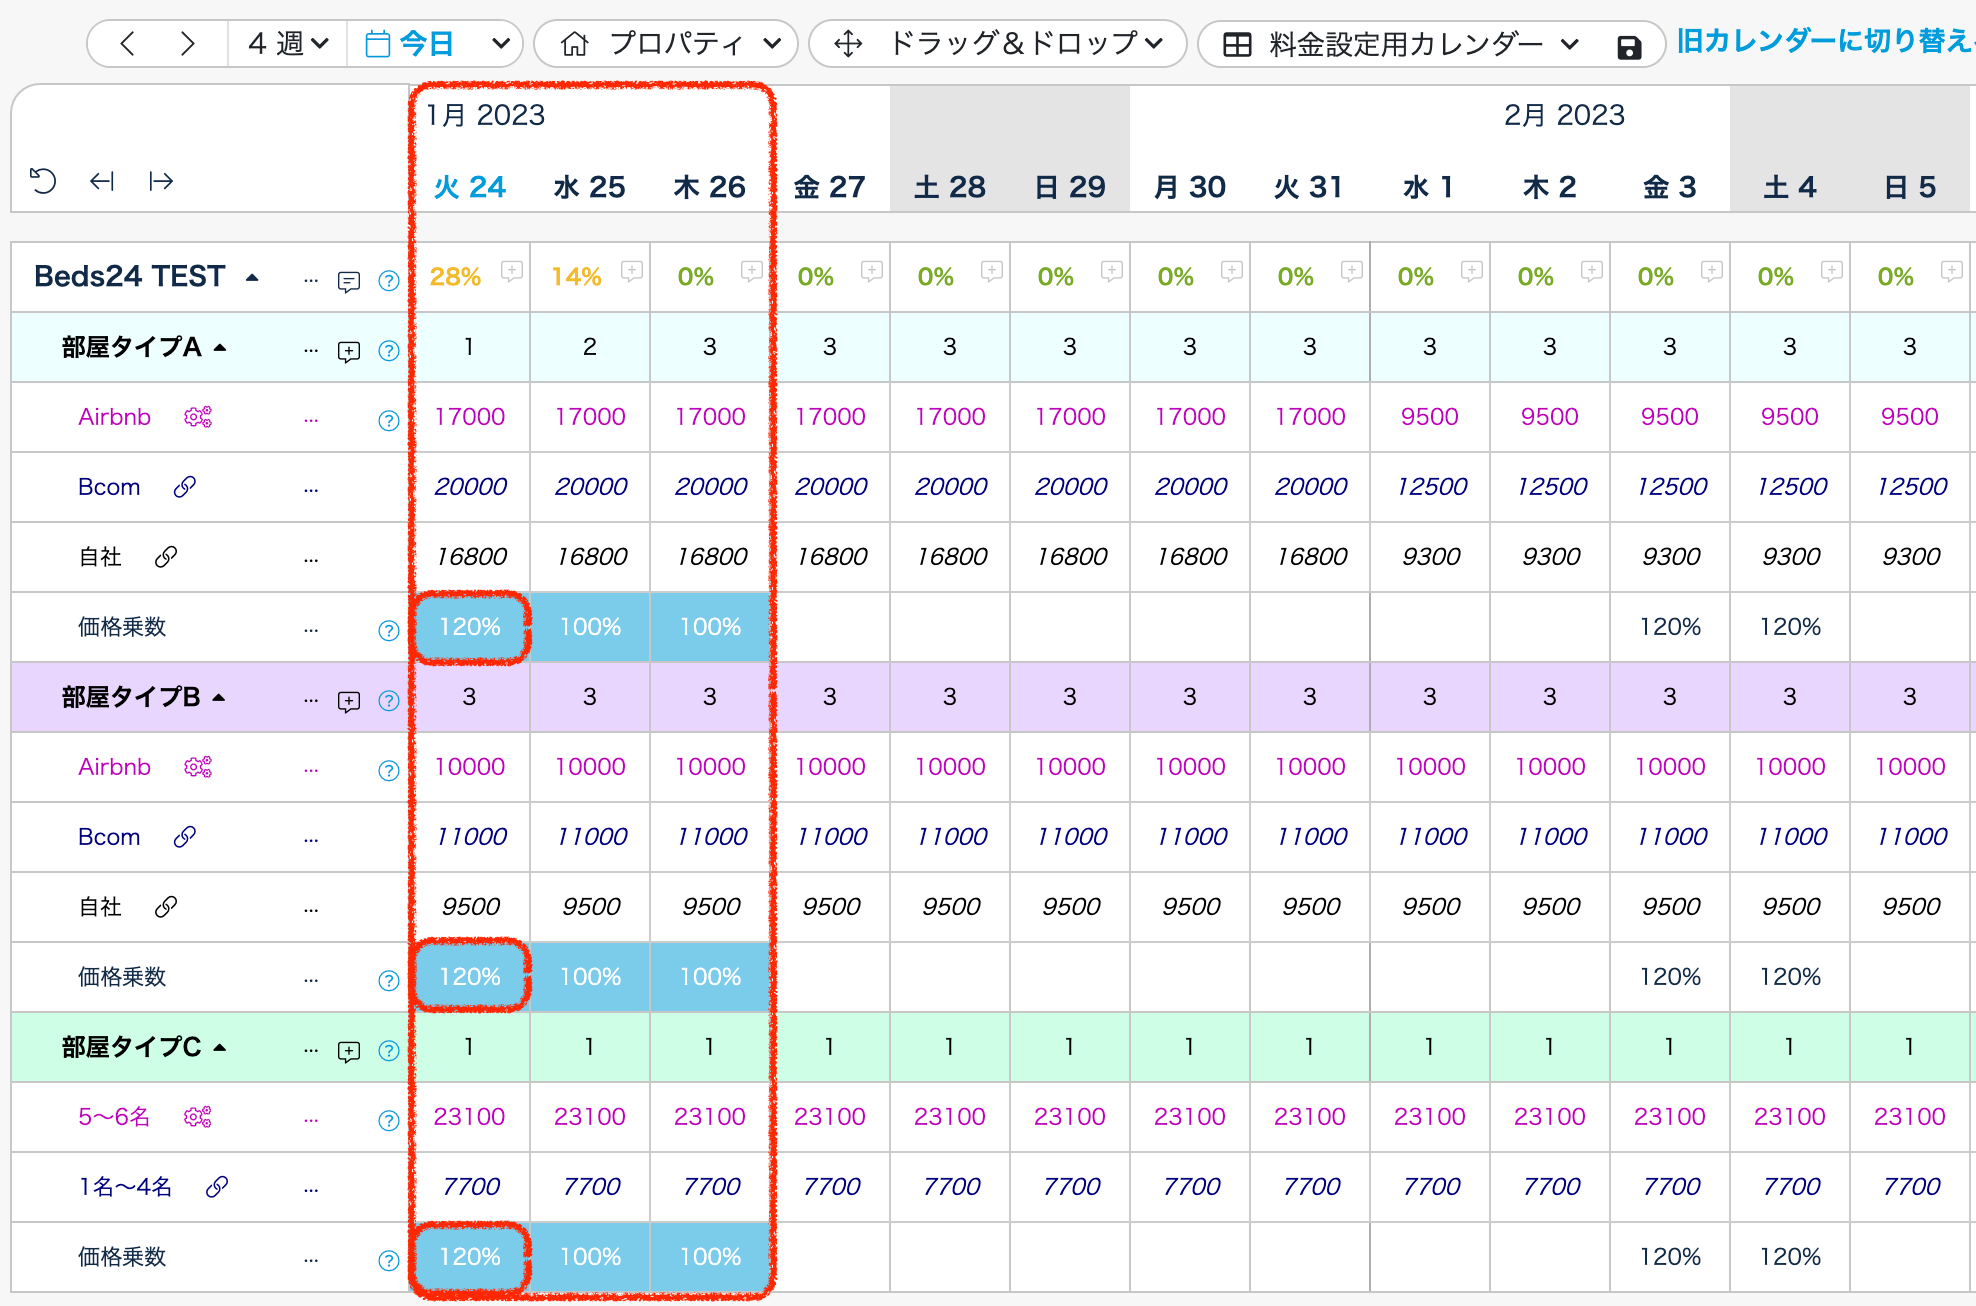
Task: Click the comment icon next to Beds24 TEST
Action: coord(348,282)
